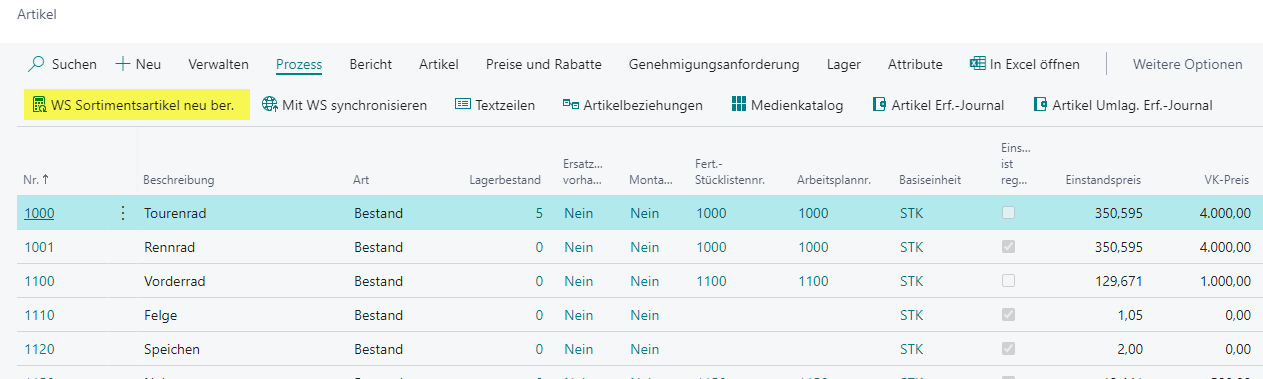Click Lagerbestand value 5 for Tourenrad

point(539,213)
